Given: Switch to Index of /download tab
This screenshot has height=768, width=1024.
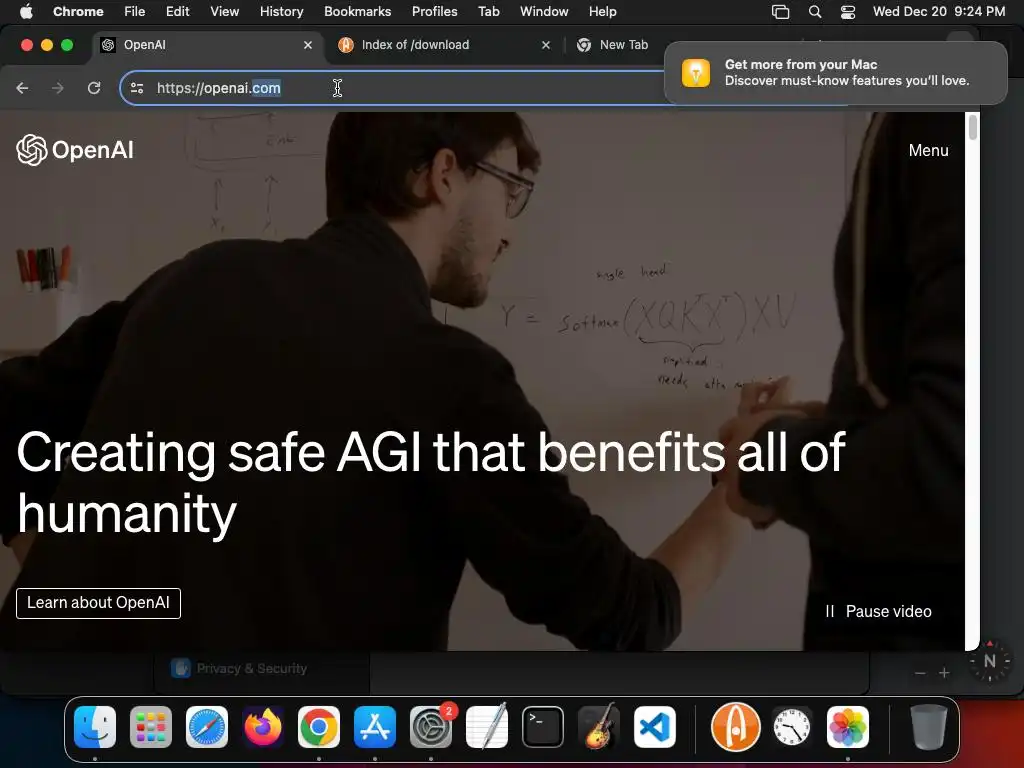Looking at the screenshot, I should pyautogui.click(x=444, y=45).
